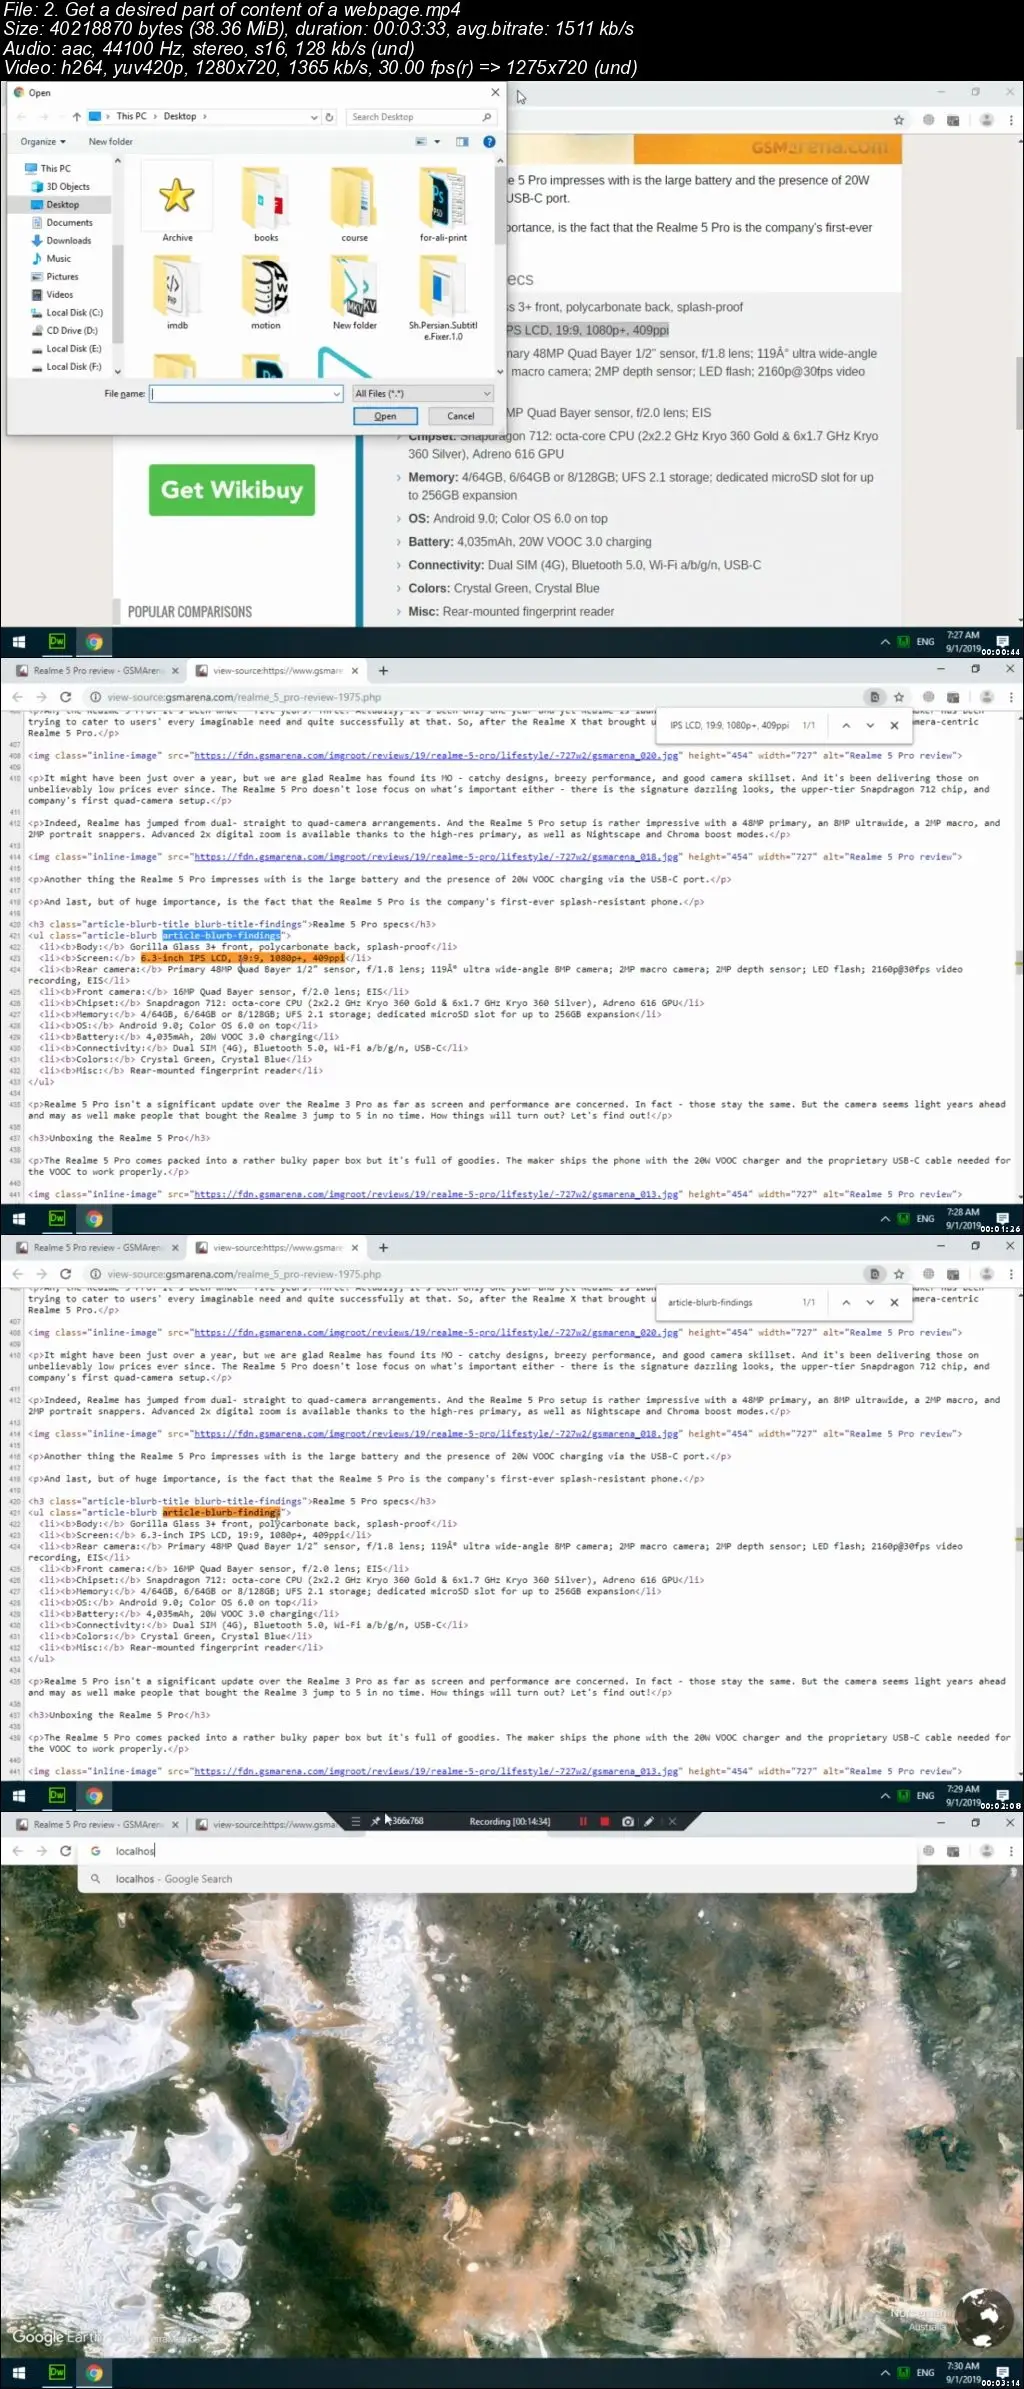The width and height of the screenshot is (1024, 2389).
Task: Close the 'article-blurb-findings' find bar
Action: (894, 1303)
